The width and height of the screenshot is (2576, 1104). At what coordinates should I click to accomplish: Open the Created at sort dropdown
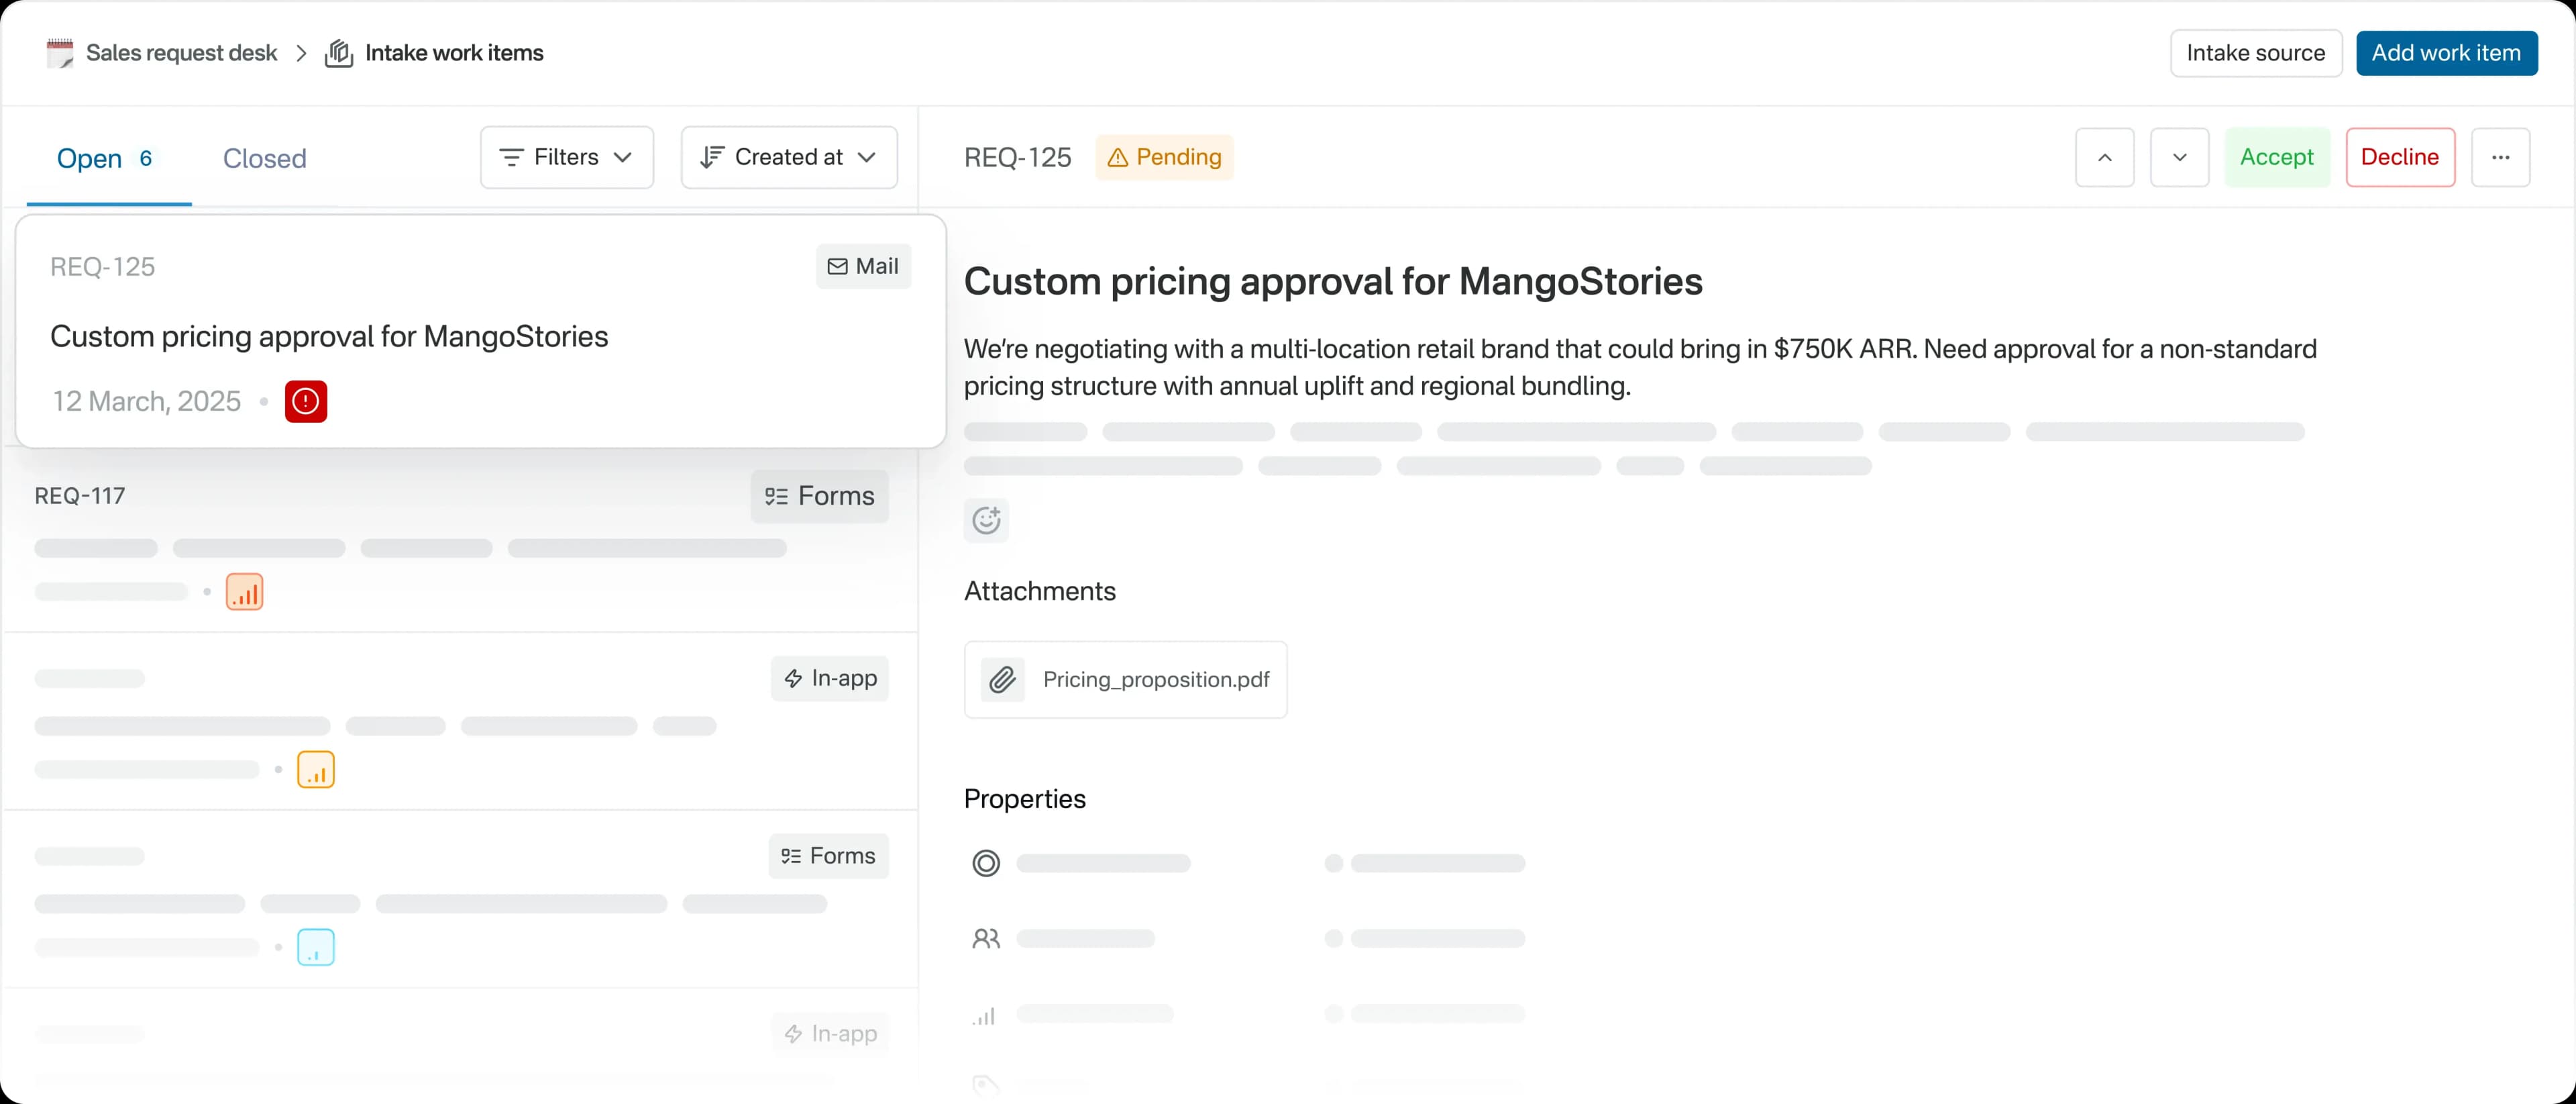pyautogui.click(x=788, y=157)
